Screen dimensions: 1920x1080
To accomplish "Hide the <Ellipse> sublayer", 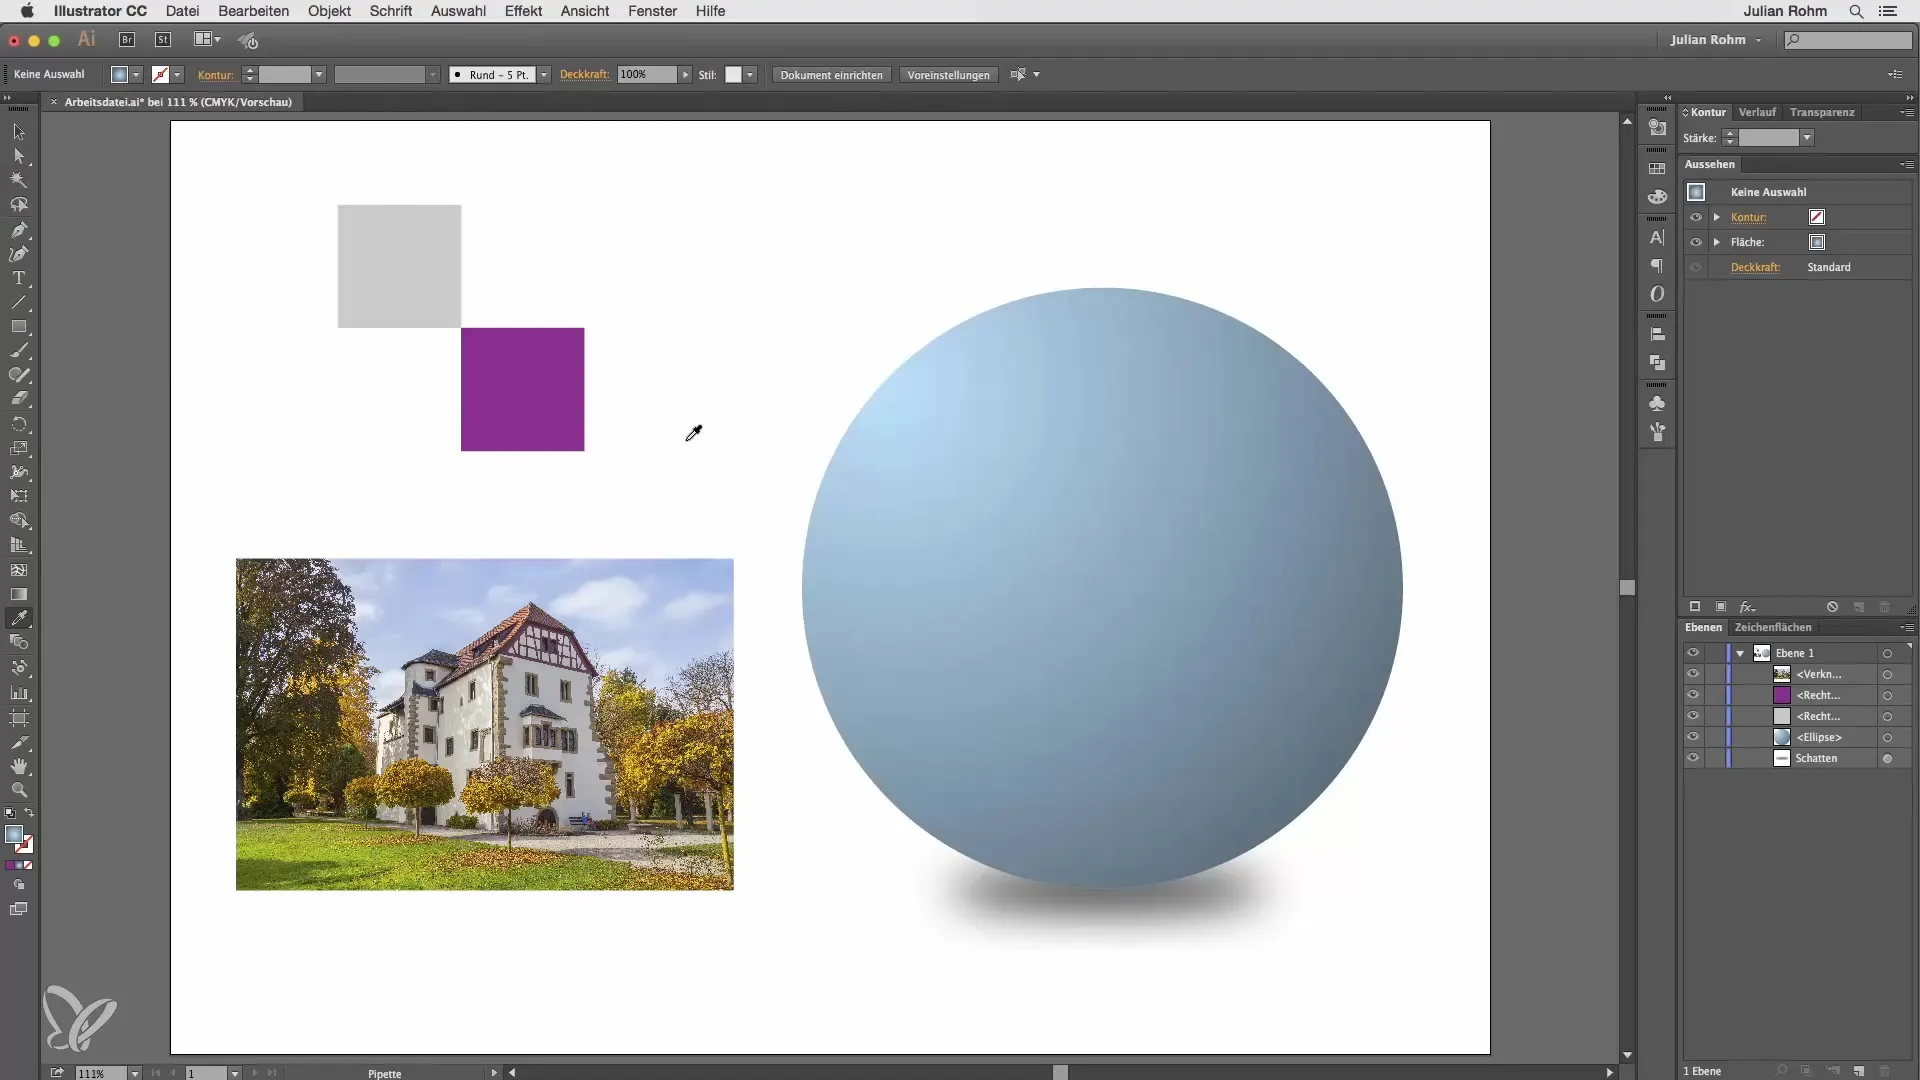I will [1693, 737].
